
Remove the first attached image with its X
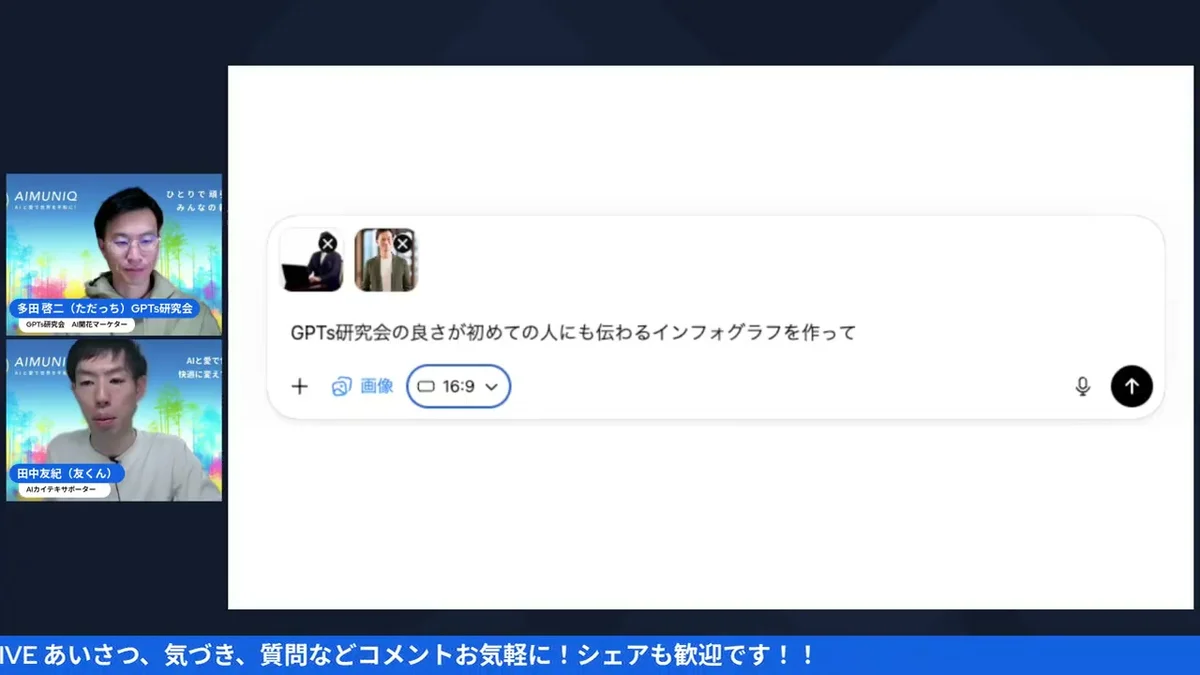[x=328, y=242]
